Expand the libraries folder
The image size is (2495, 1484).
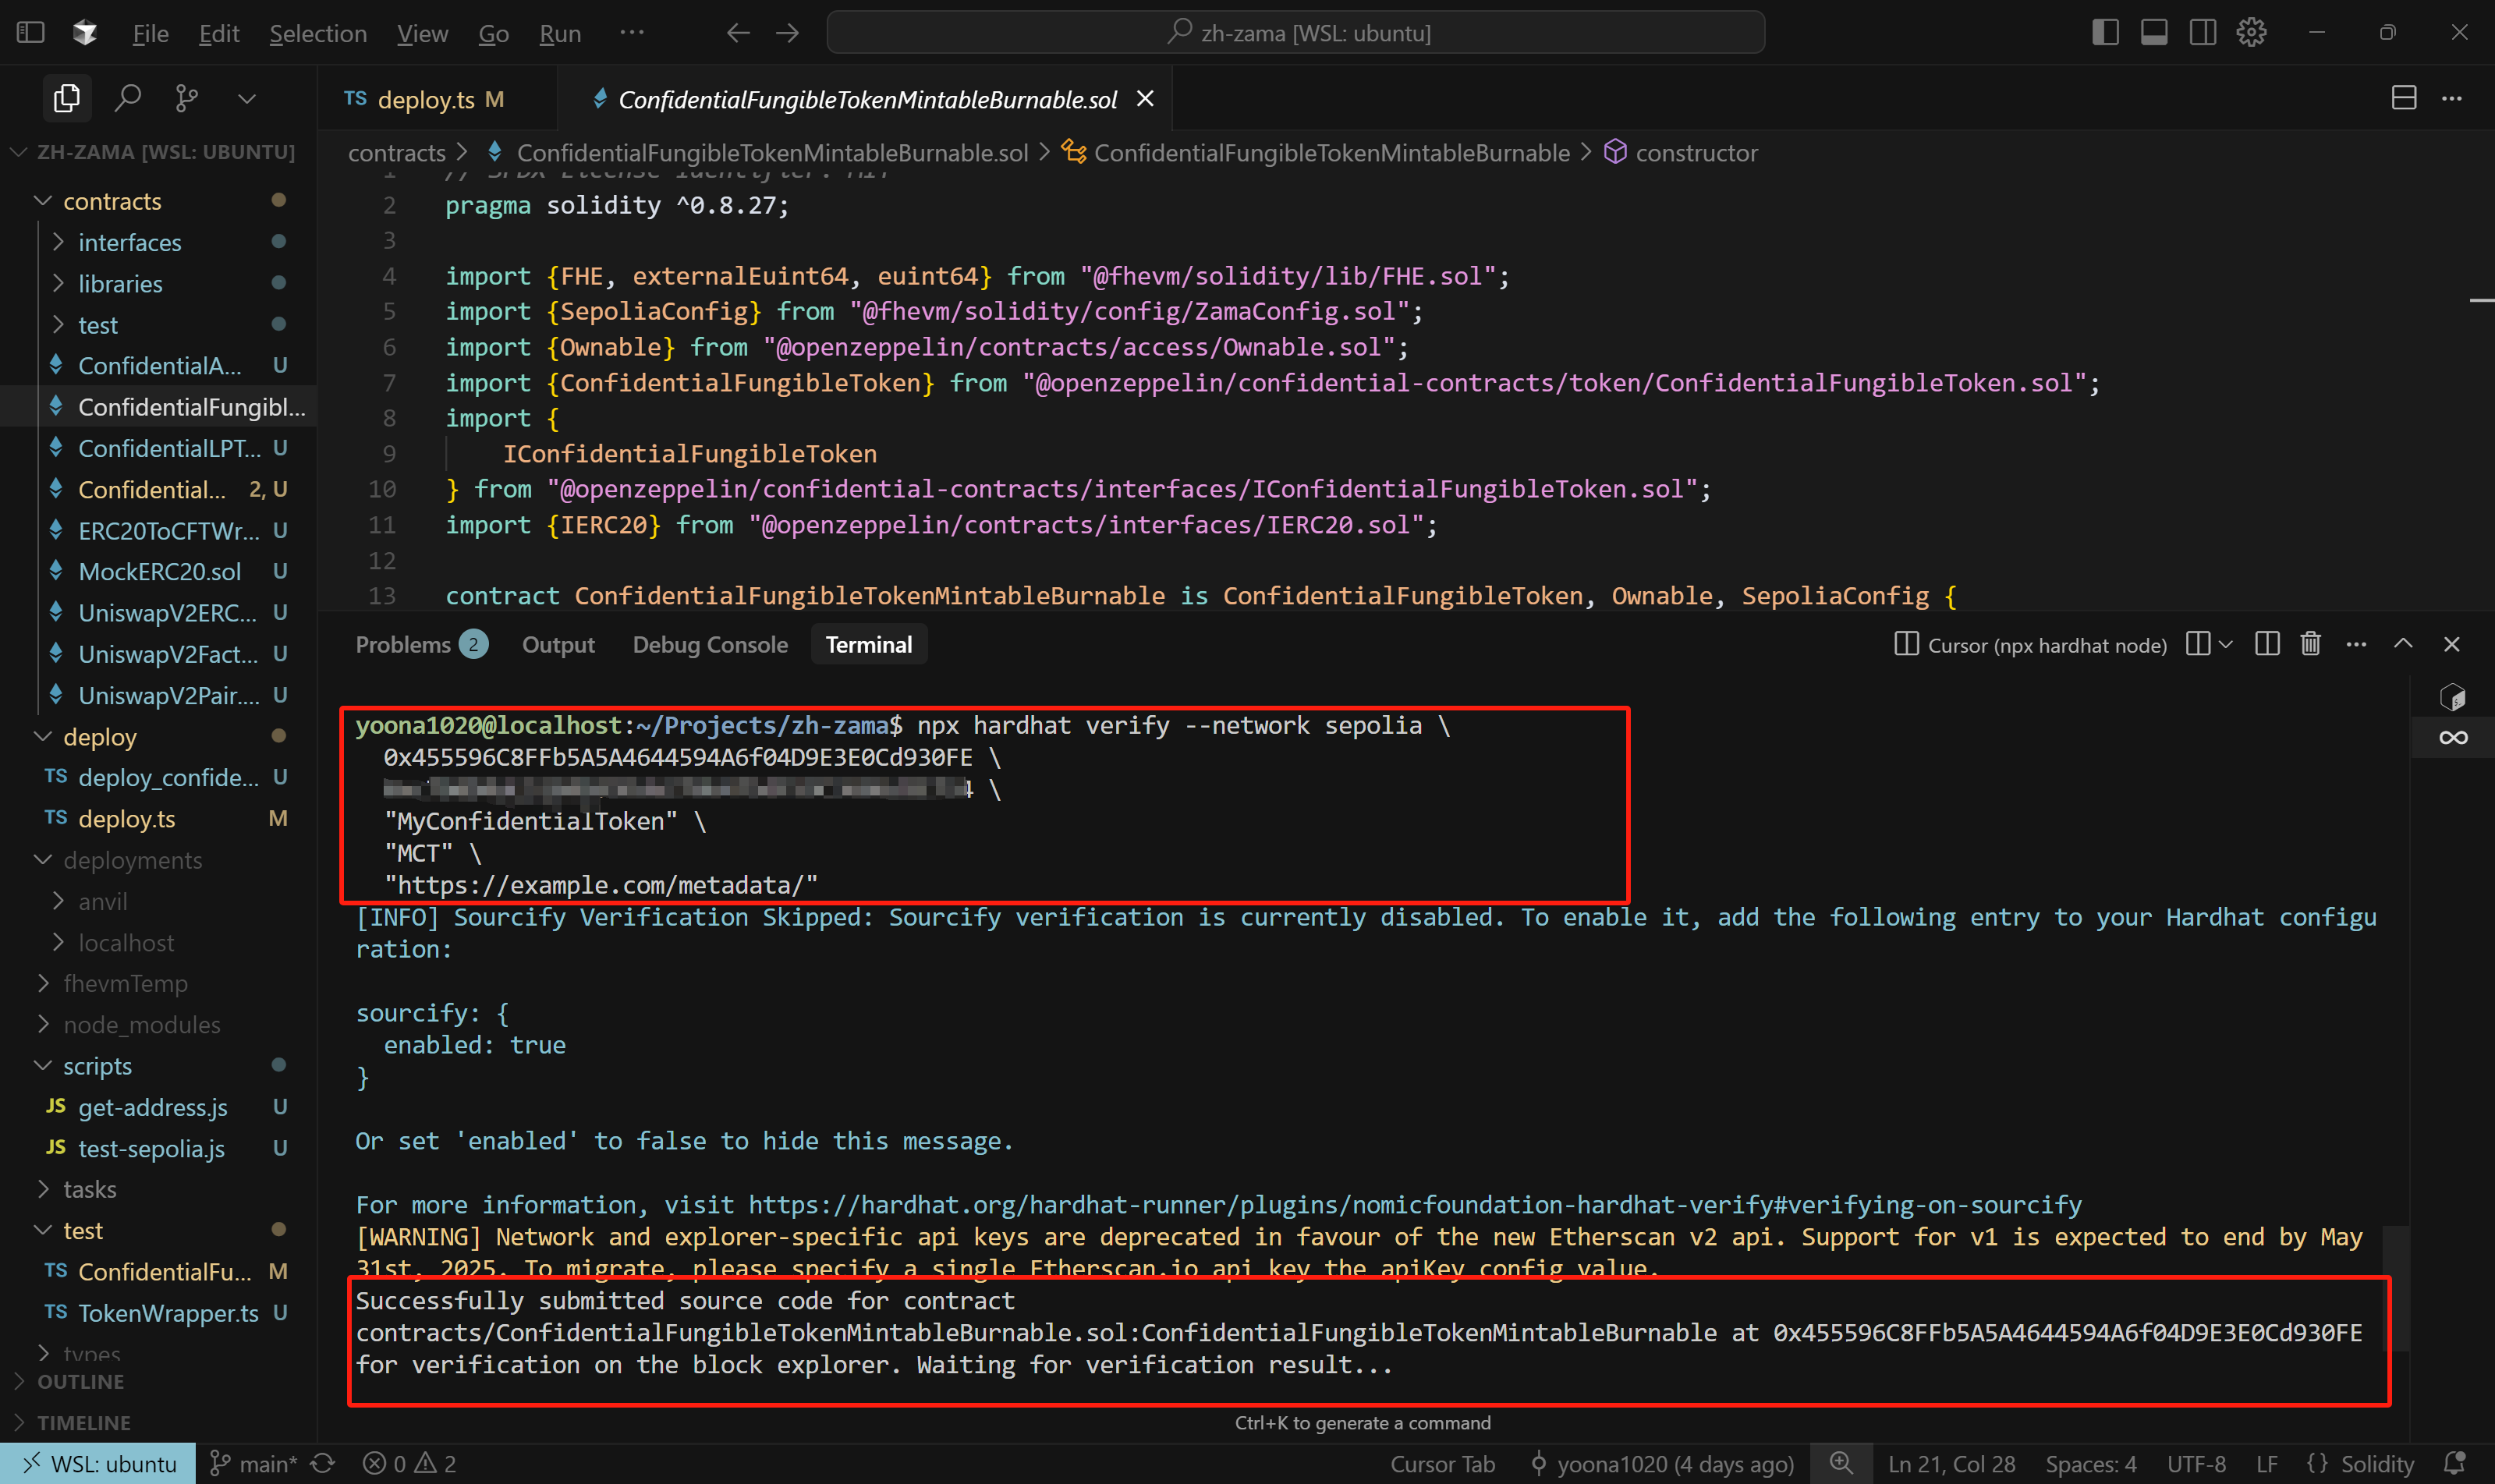[158, 284]
